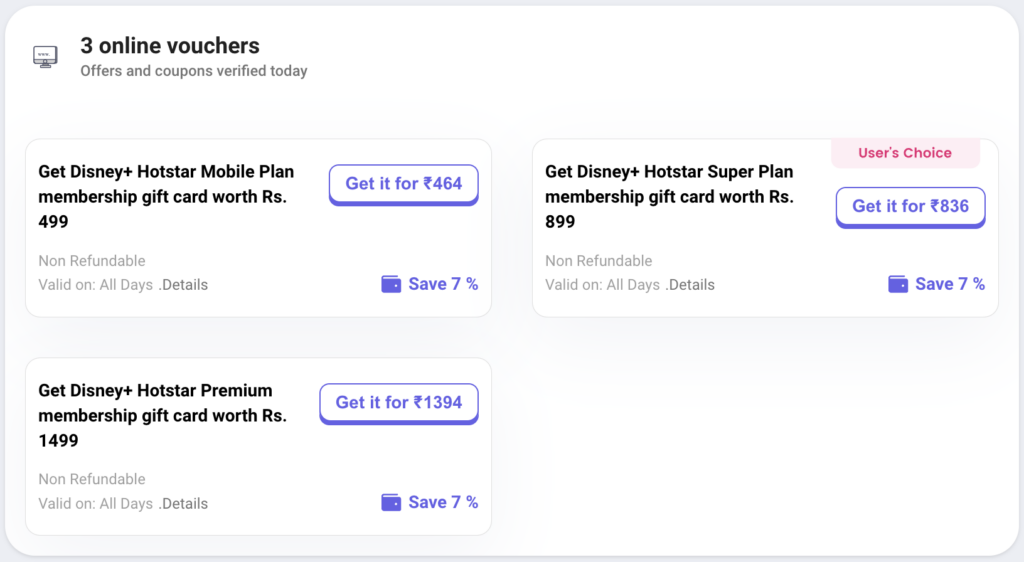Click Non Refundable label on Premium card
The height and width of the screenshot is (562, 1024).
(92, 479)
